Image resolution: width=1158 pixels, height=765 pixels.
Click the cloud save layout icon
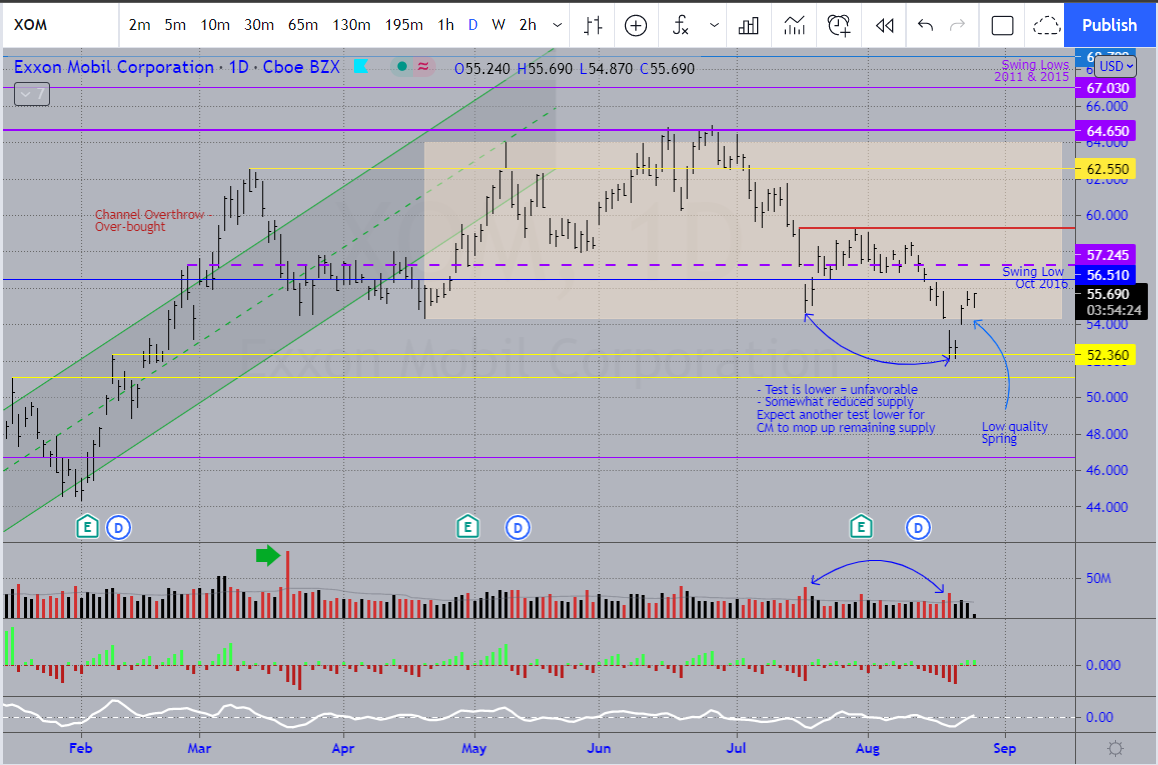pos(1046,25)
